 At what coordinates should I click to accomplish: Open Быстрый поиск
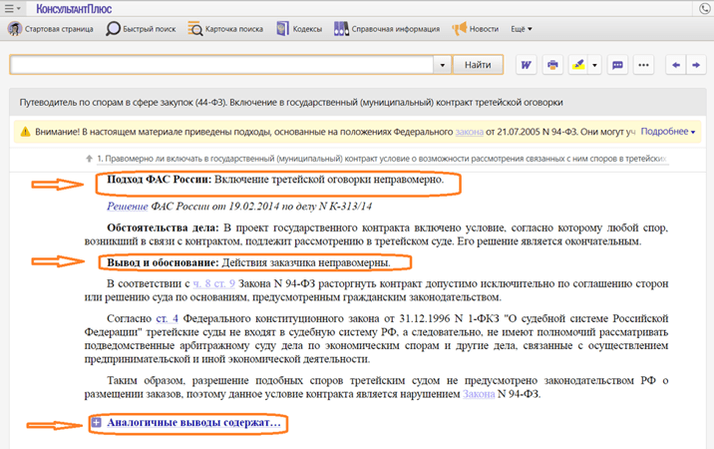(x=141, y=29)
